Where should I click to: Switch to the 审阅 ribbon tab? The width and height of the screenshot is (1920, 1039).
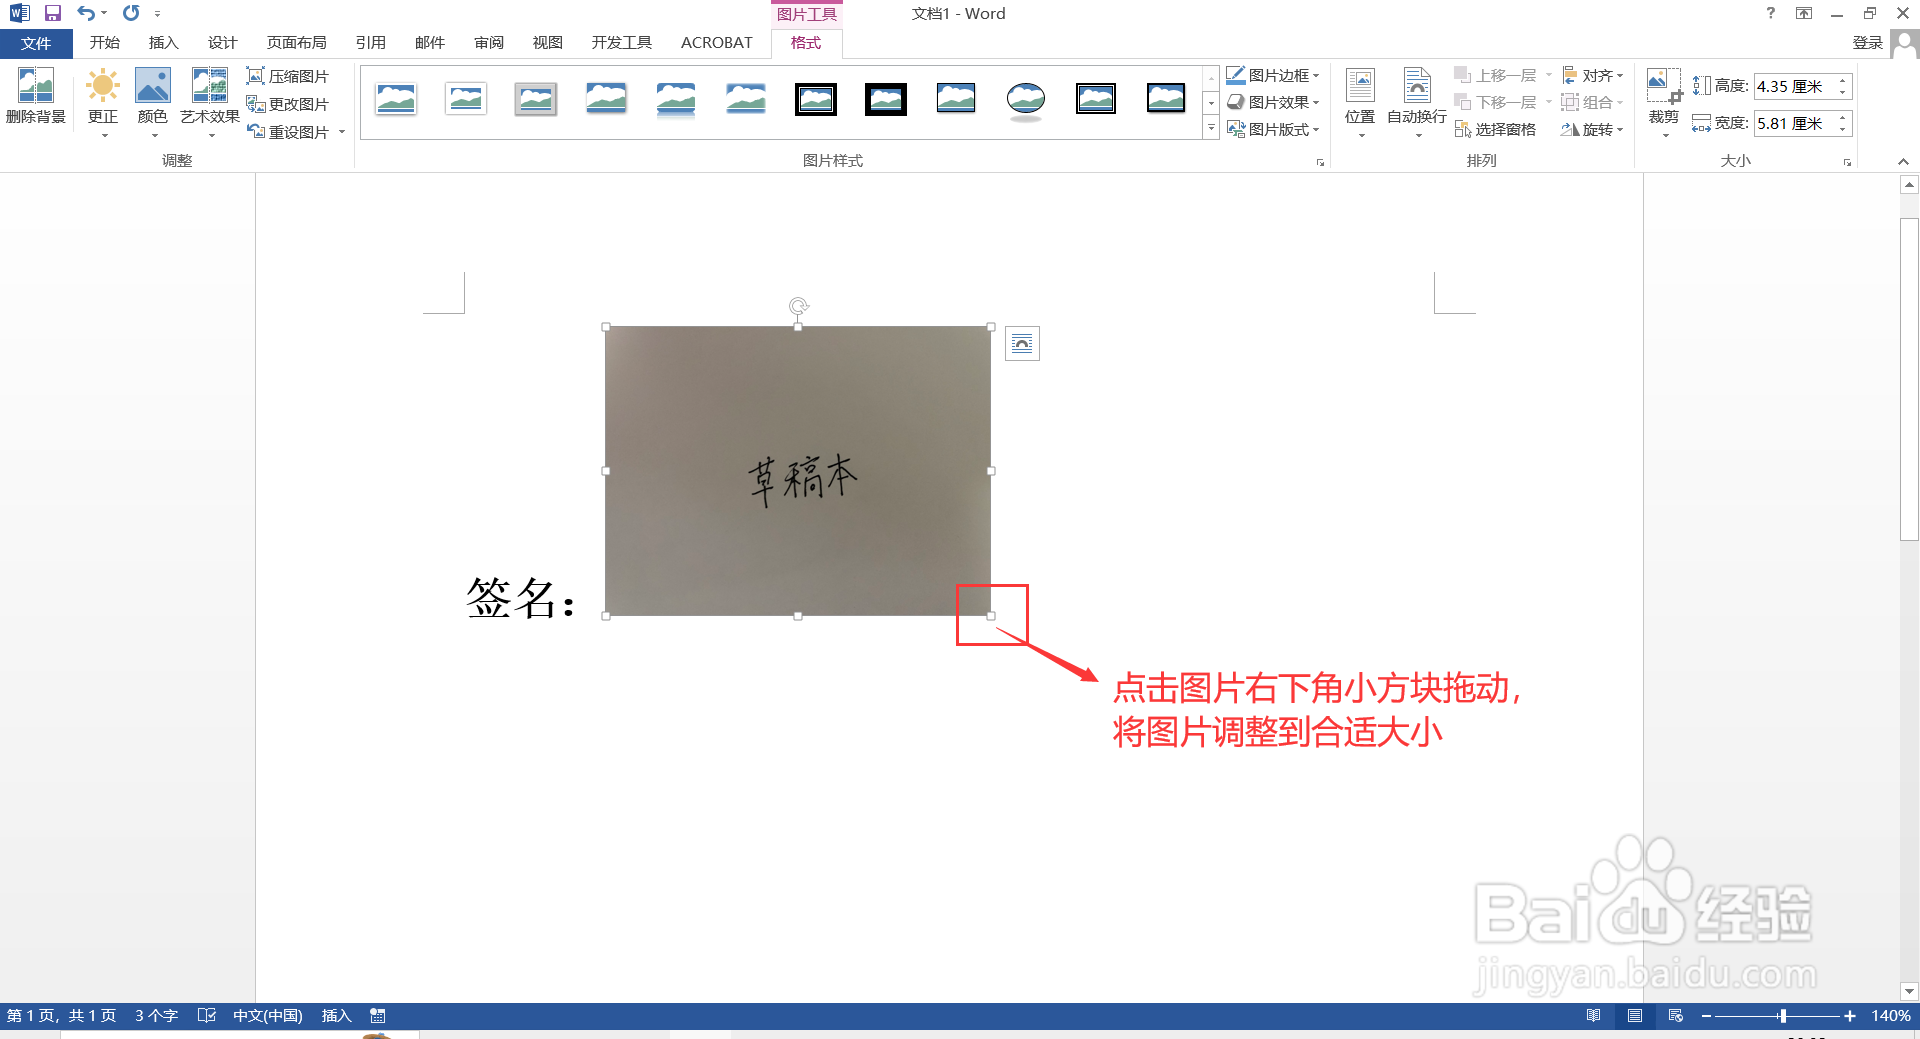point(488,42)
